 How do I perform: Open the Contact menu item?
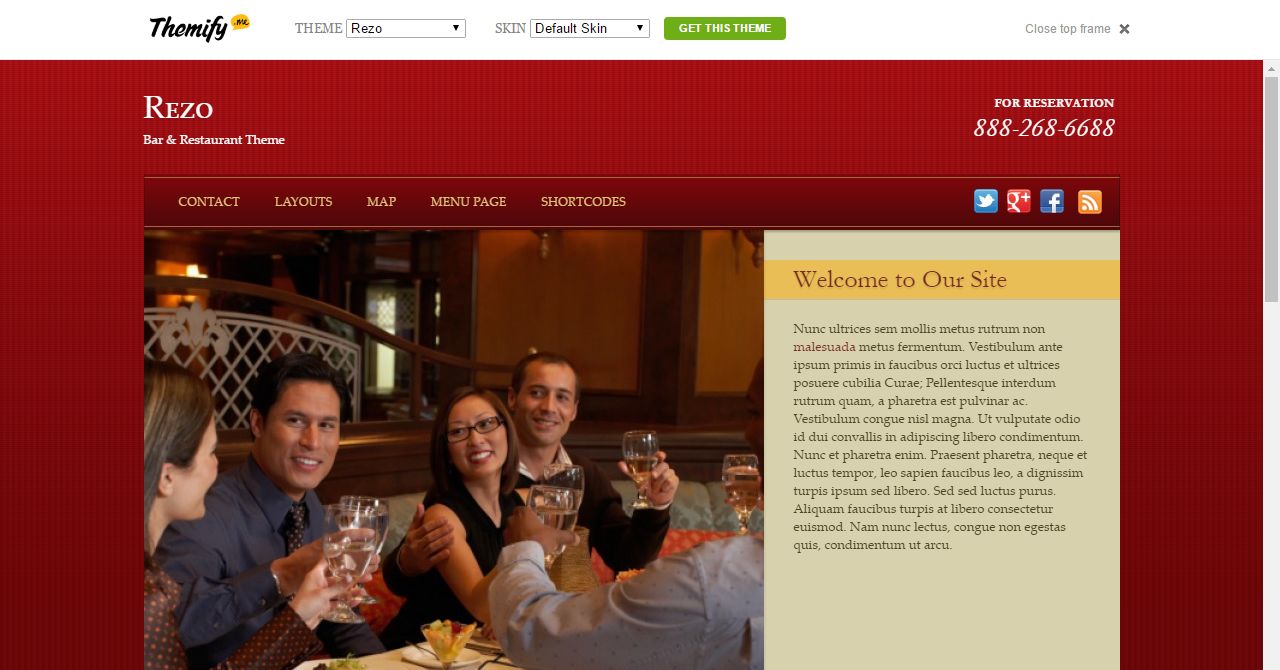[209, 201]
